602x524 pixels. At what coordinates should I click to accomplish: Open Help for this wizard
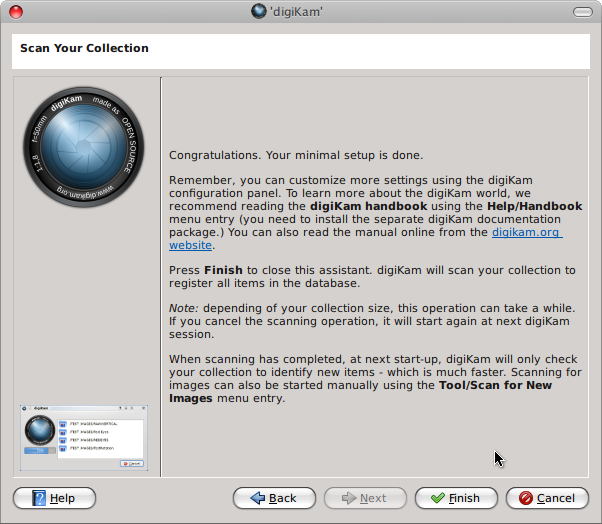point(55,498)
